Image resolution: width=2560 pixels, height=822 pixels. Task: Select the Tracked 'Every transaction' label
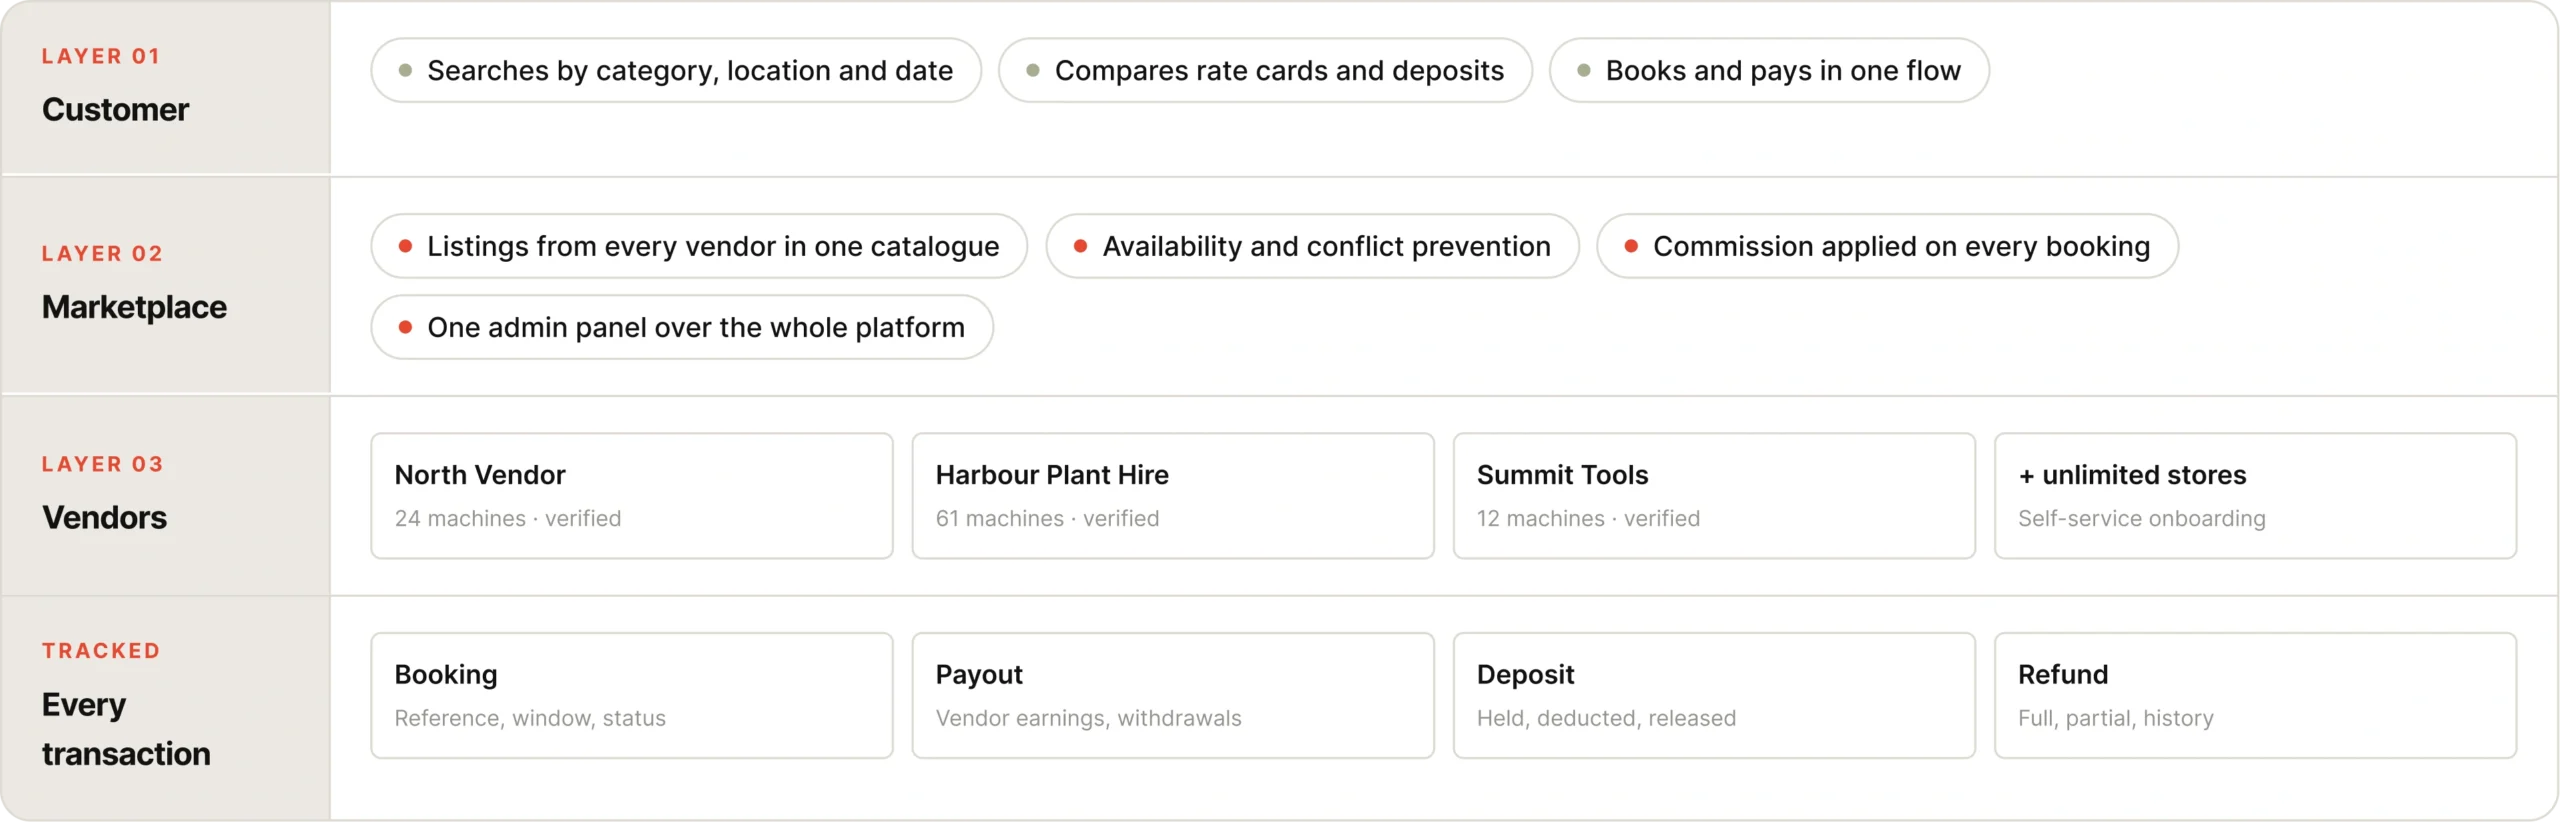pos(126,706)
